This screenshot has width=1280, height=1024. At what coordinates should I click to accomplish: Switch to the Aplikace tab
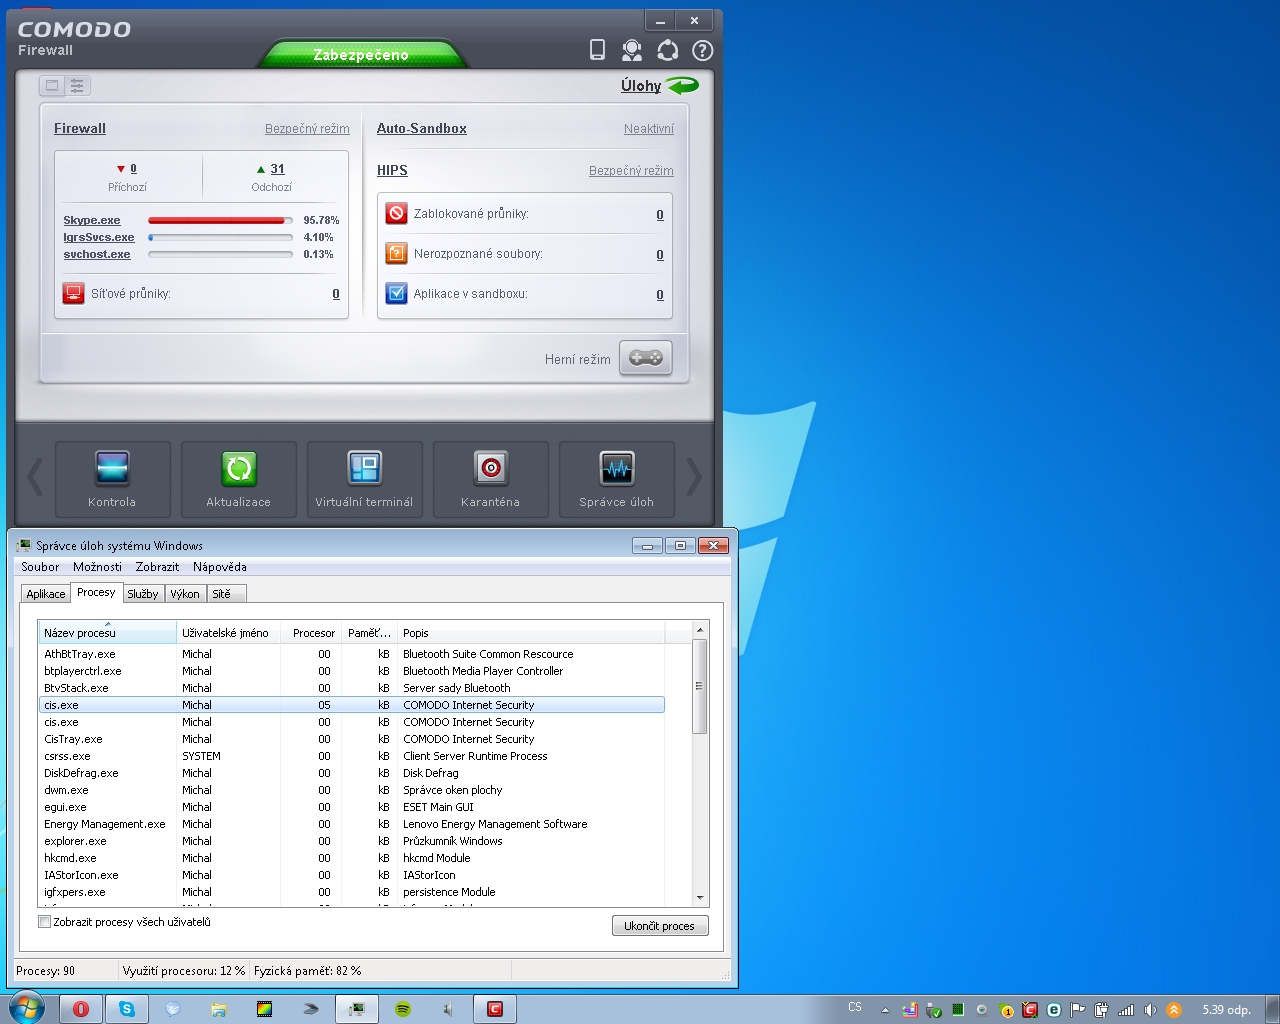pos(46,594)
